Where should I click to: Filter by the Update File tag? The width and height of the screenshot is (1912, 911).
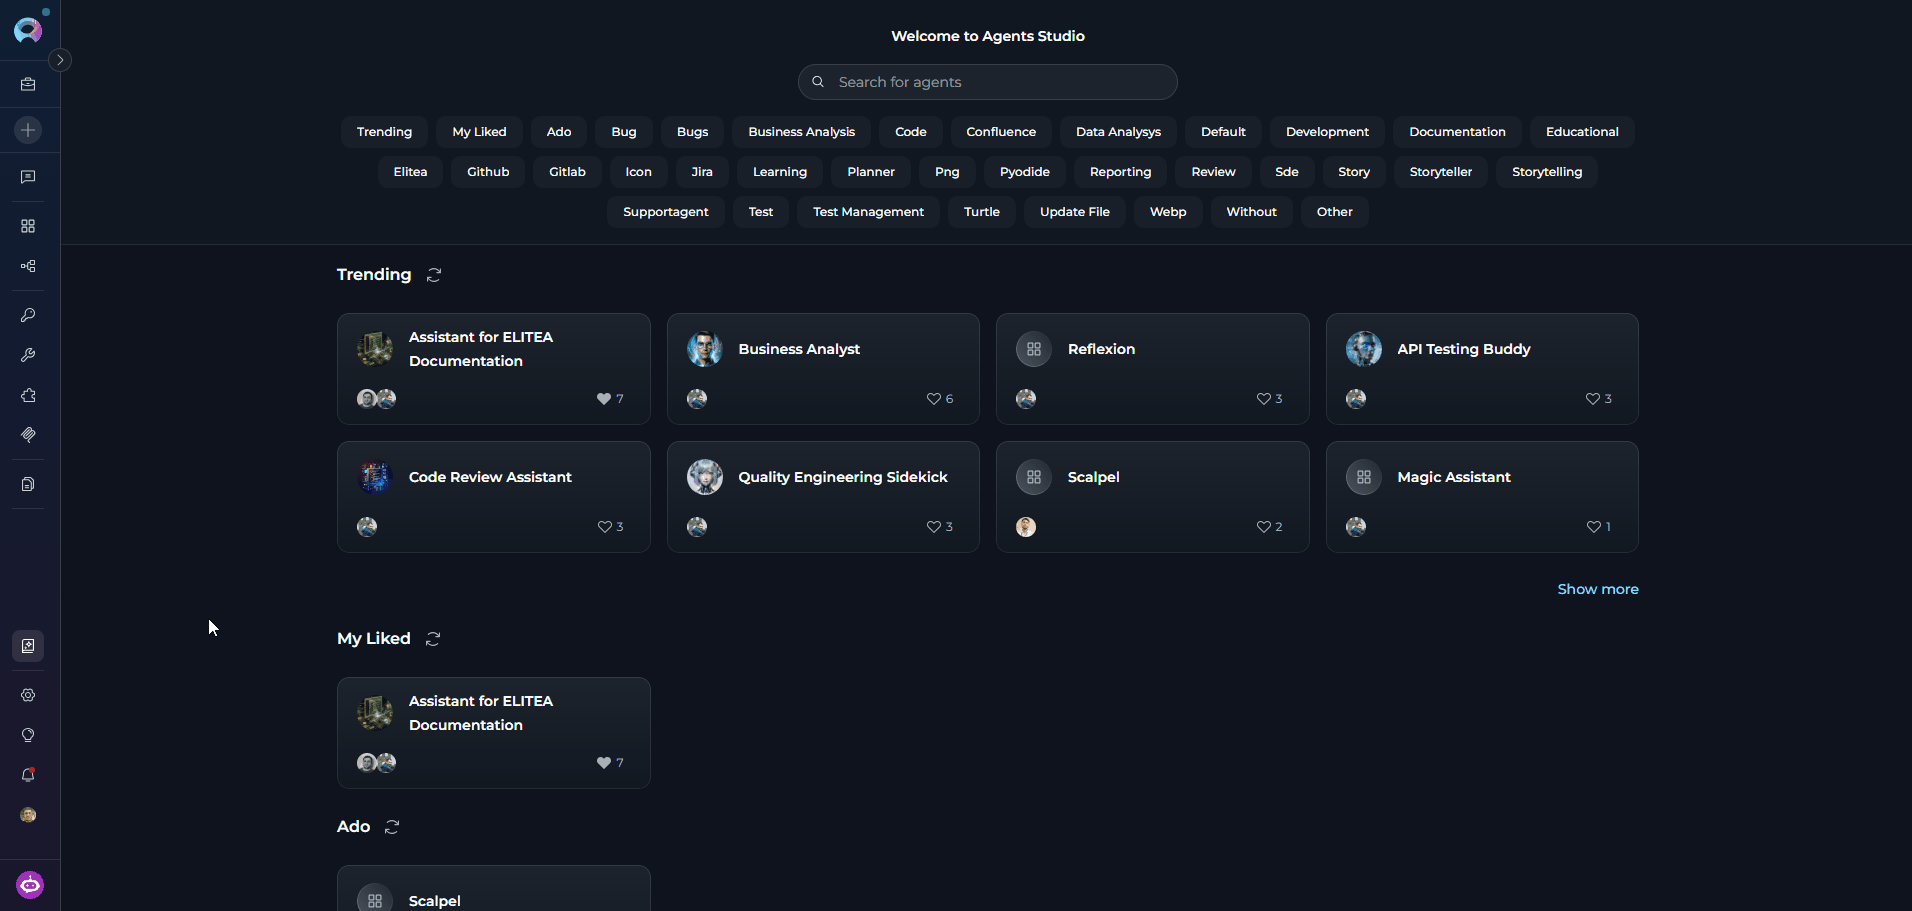1074,212
